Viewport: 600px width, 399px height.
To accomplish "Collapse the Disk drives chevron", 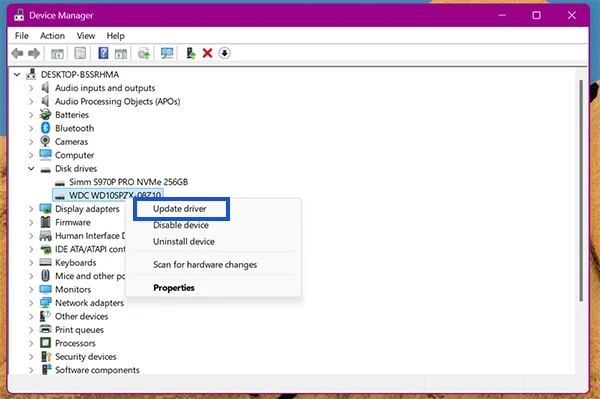I will pos(31,169).
